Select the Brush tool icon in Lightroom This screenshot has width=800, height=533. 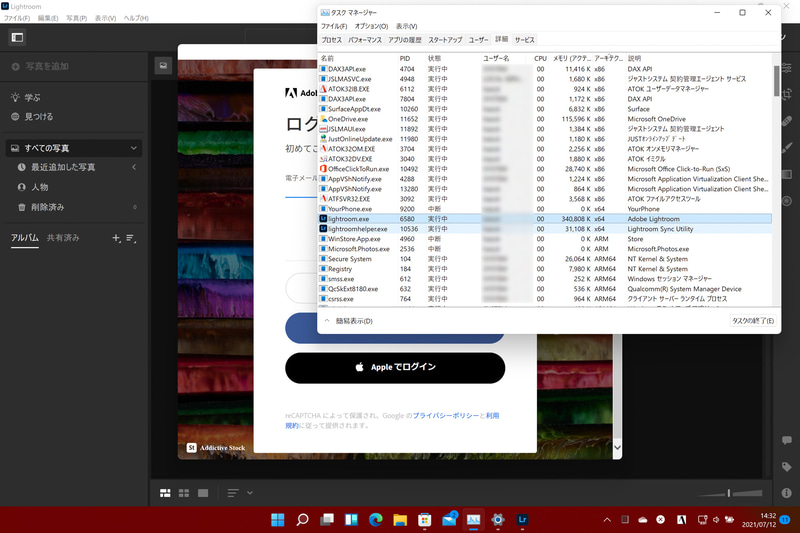(787, 147)
